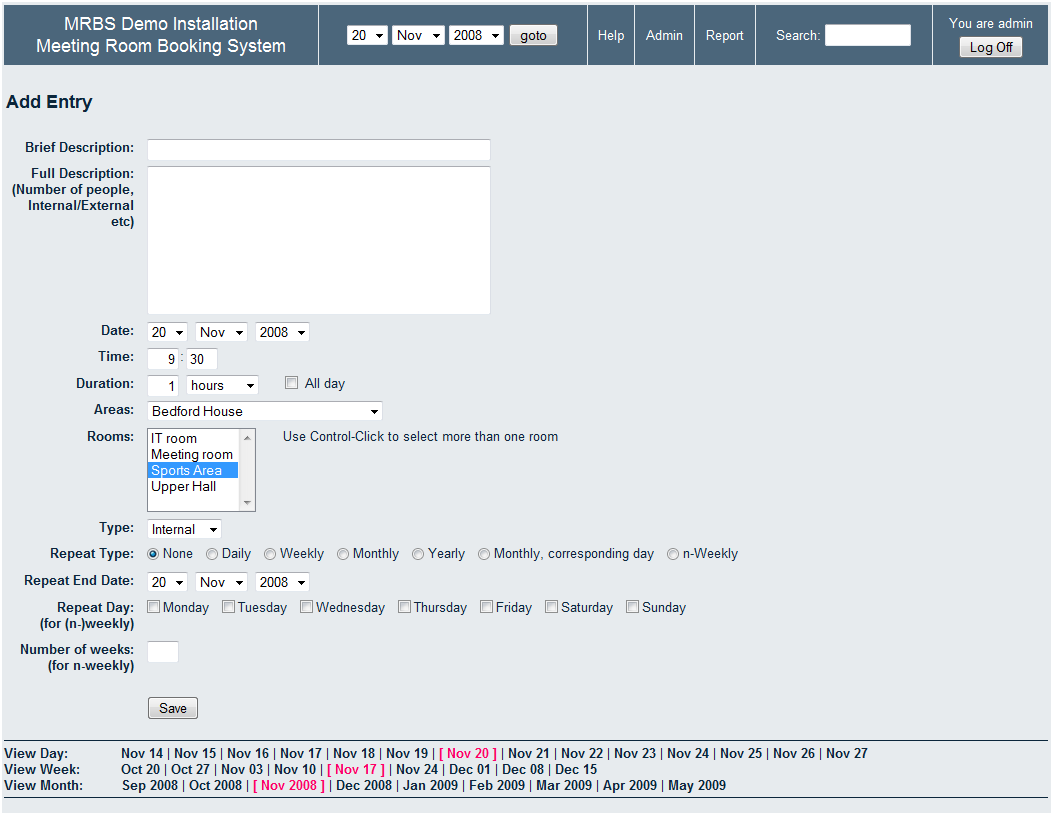Viewport: 1053px width, 815px height.
Task: Check the Friday repeat day checkbox
Action: 486,607
